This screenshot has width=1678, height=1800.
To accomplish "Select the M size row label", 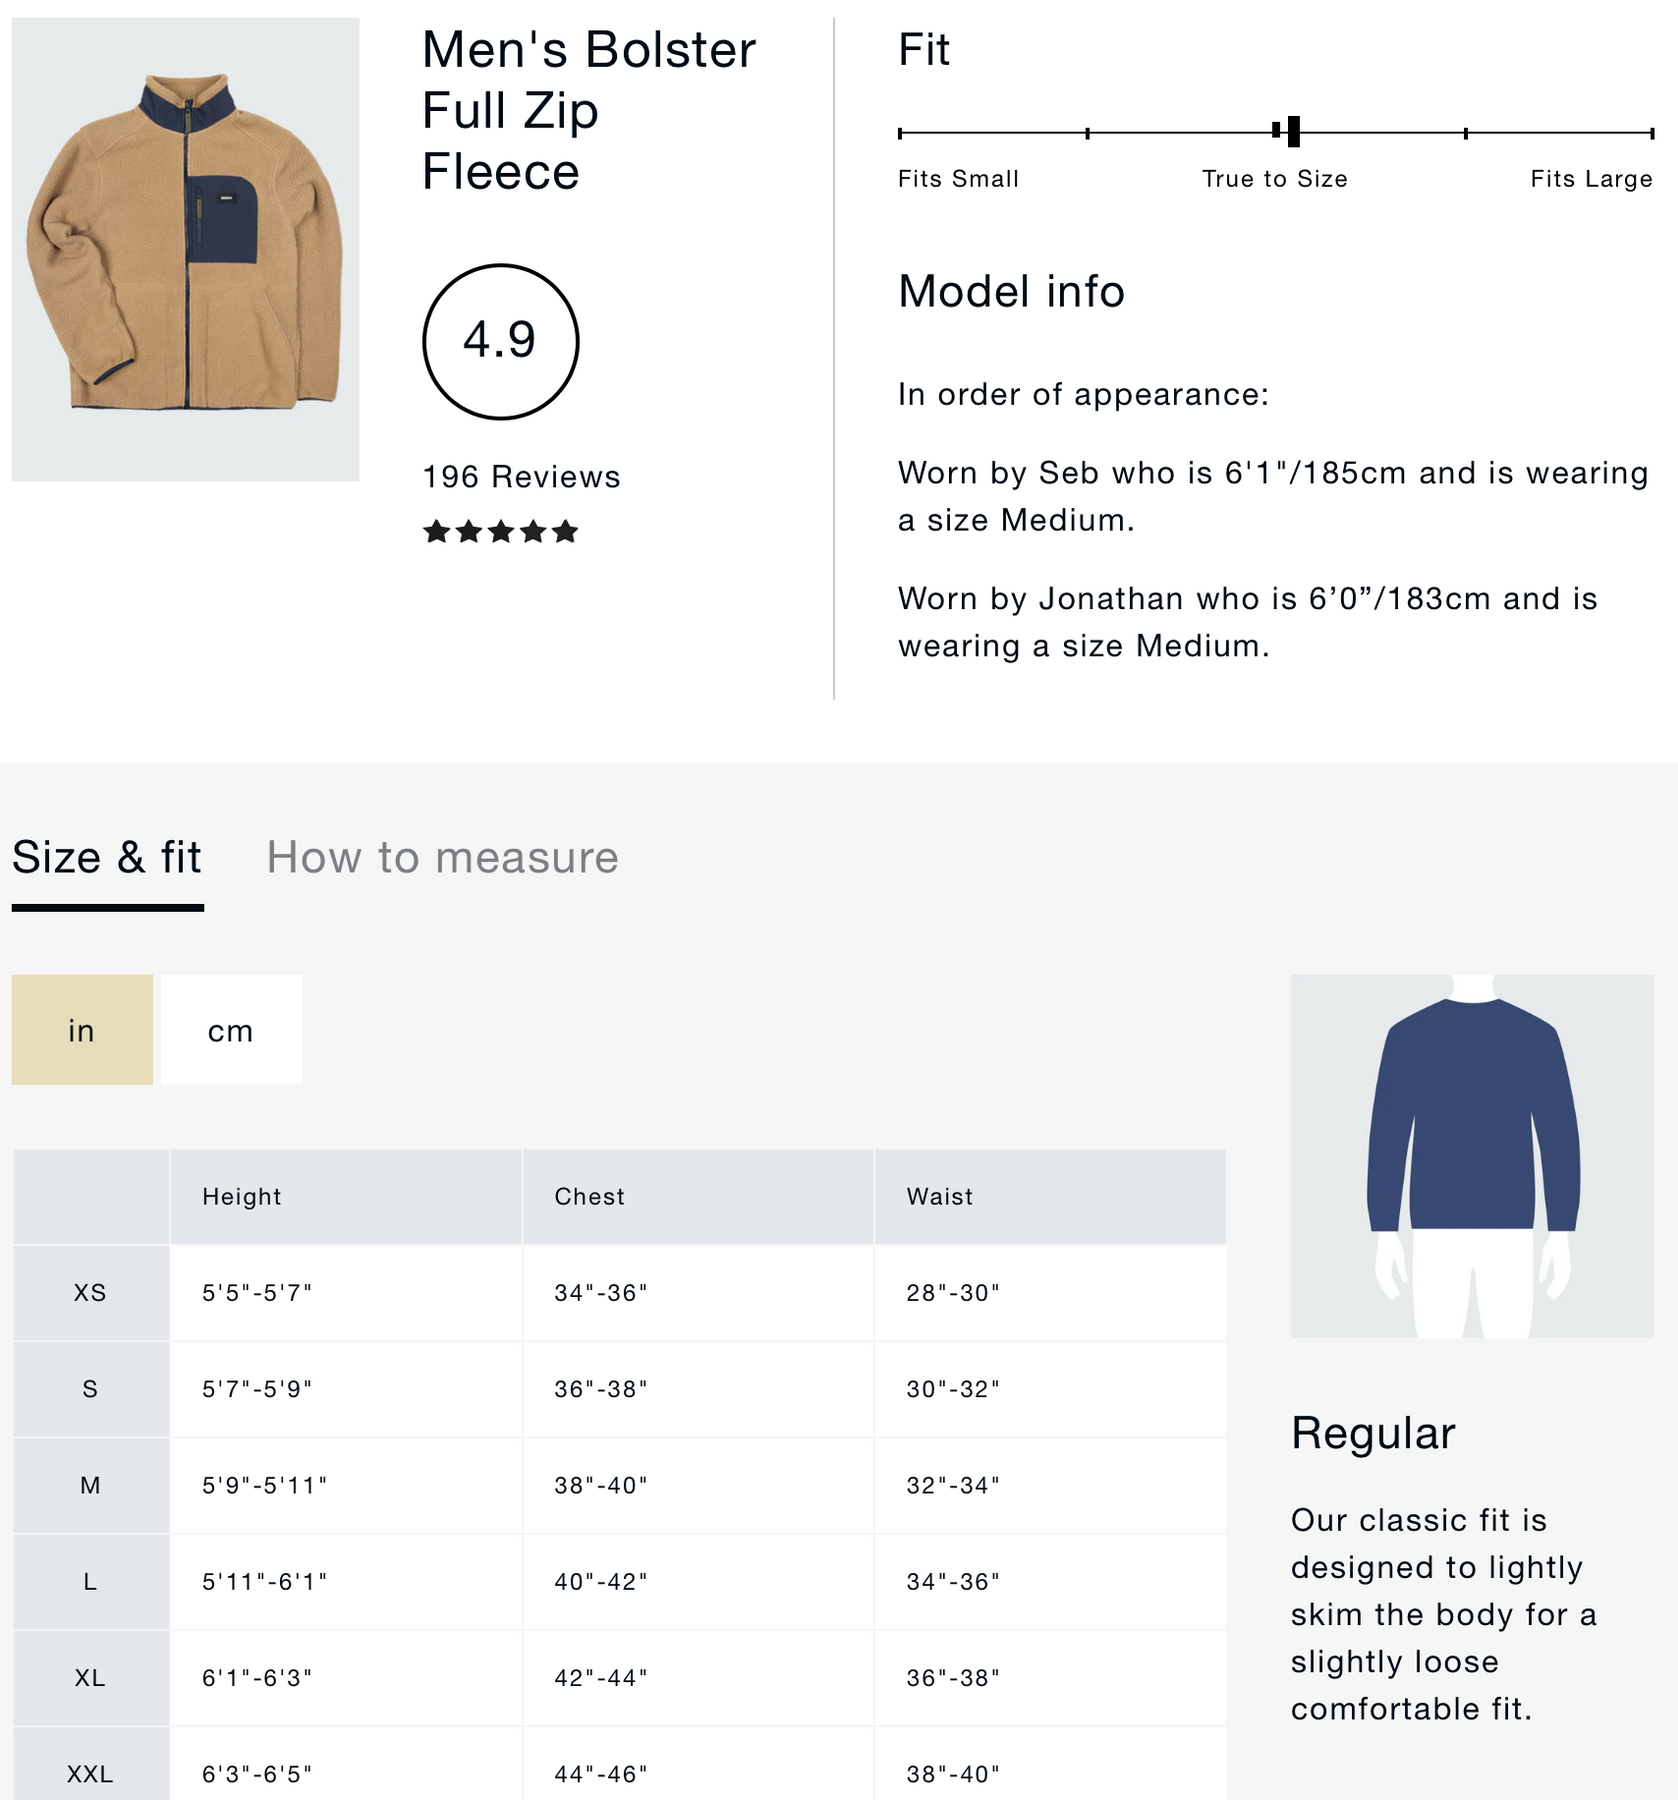I will point(90,1485).
